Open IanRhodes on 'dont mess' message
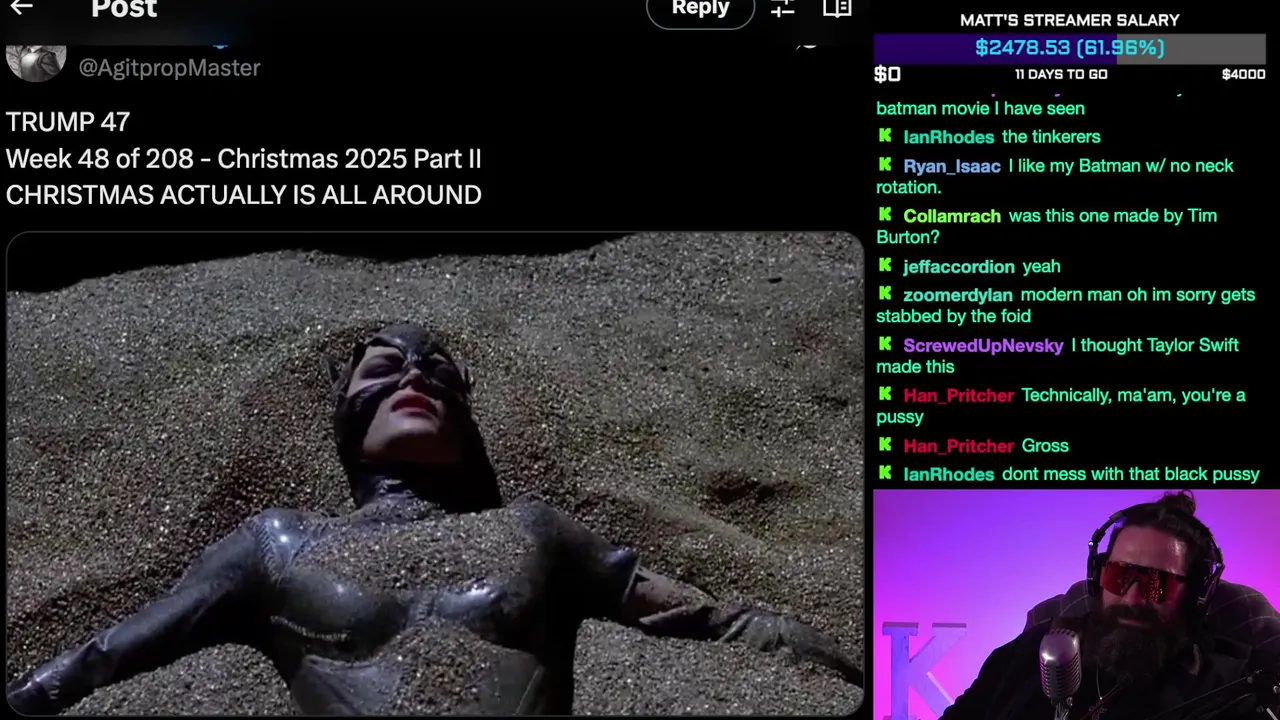 click(949, 474)
